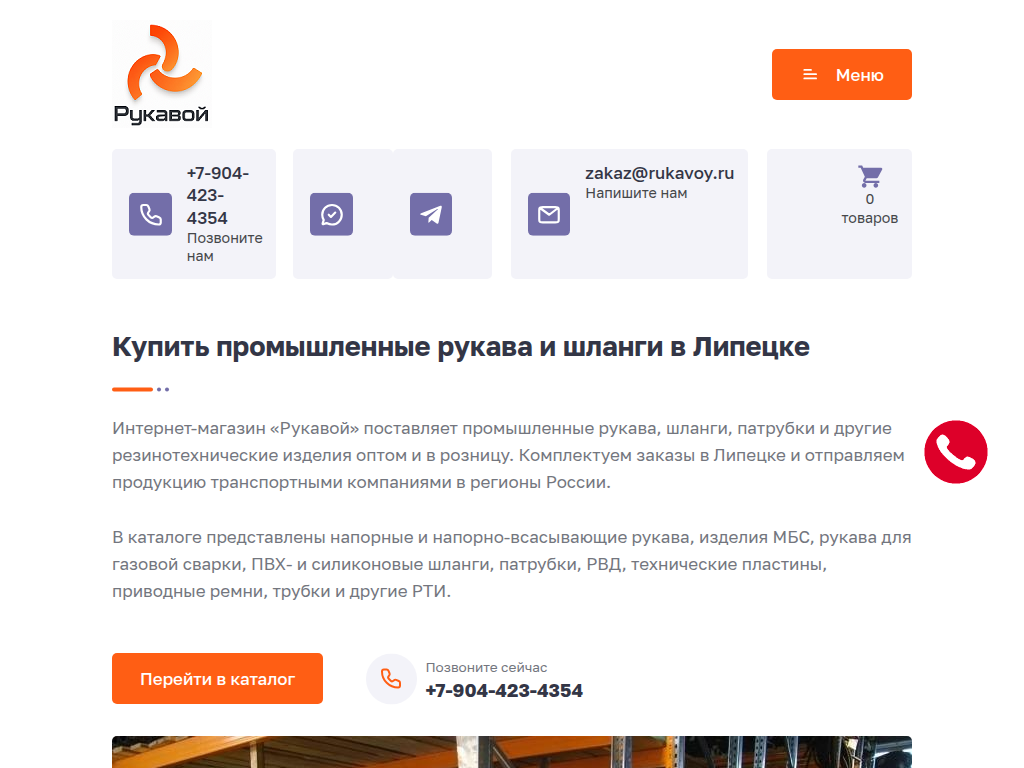Click paragraph starting 'В каталоге представлены'
Image resolution: width=1024 pixels, height=768 pixels.
click(512, 564)
